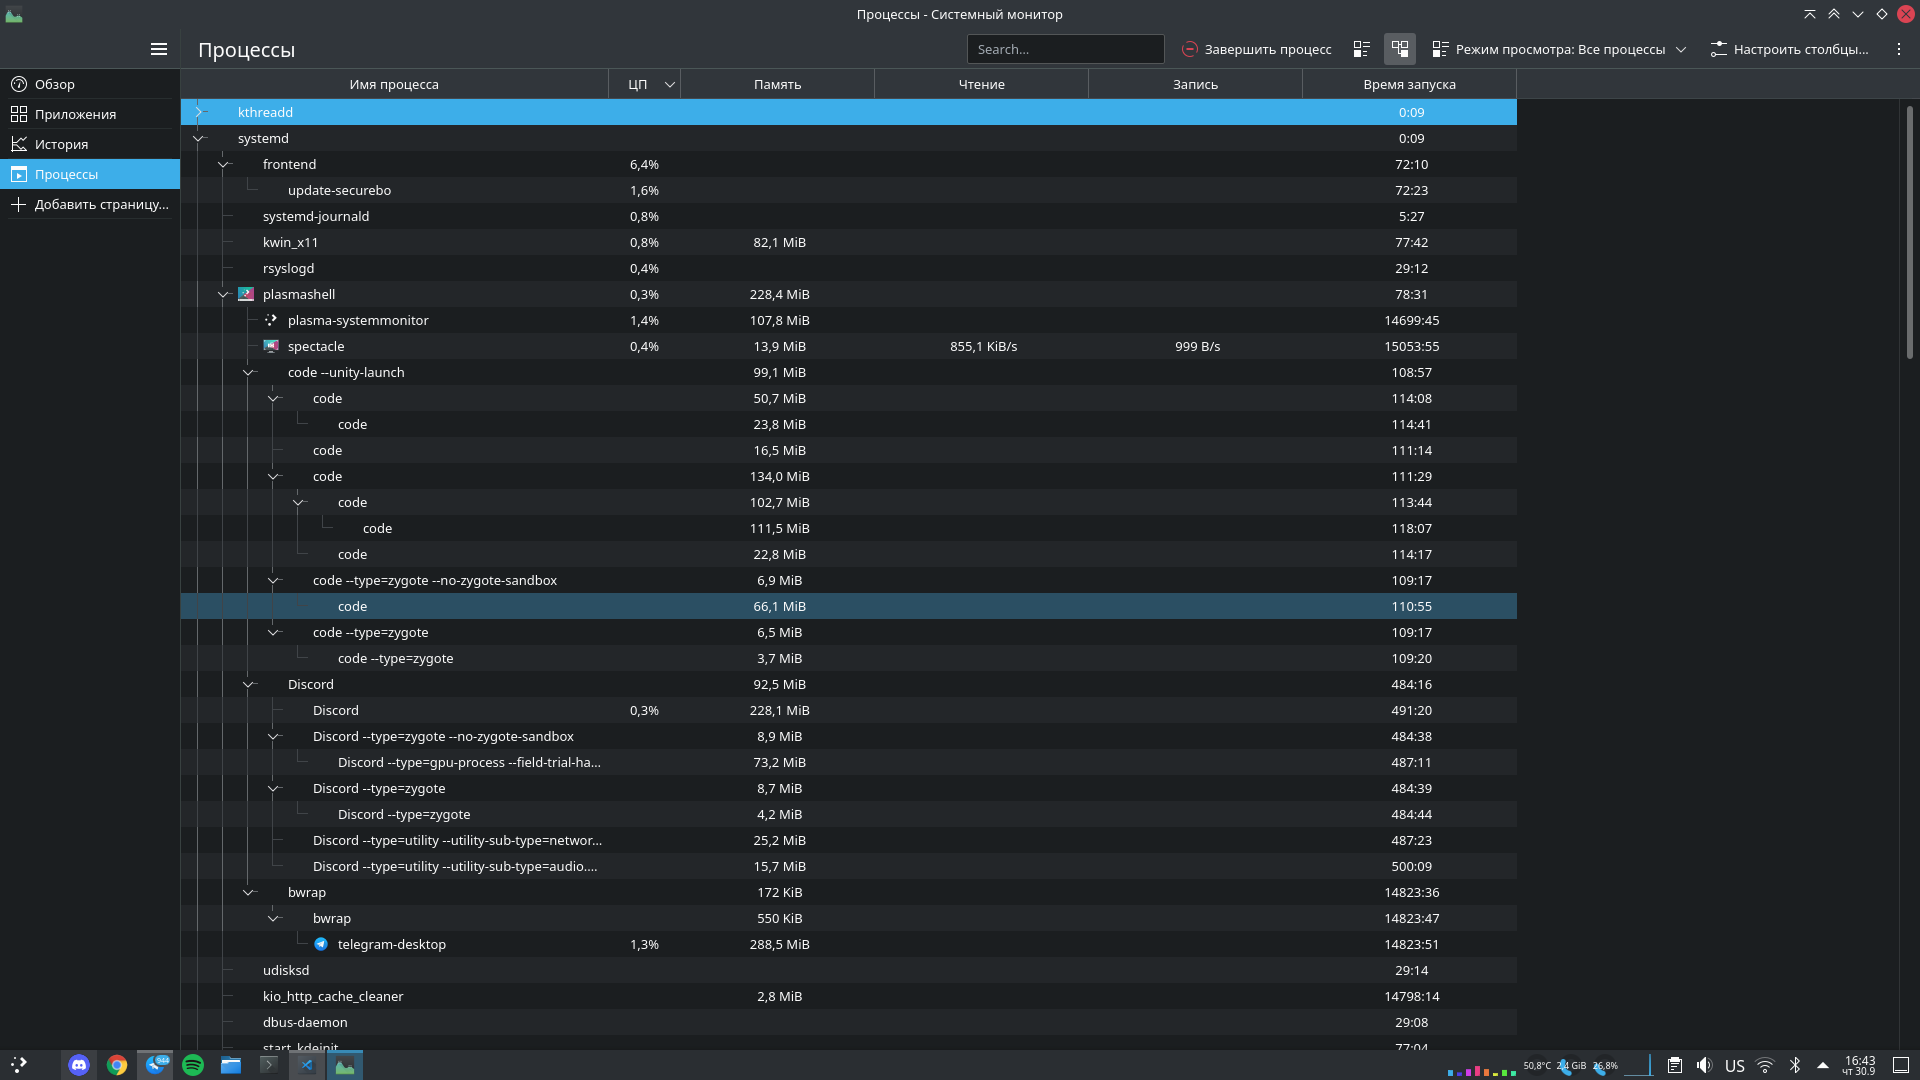Open the История page
Screen dimensions: 1920x1080
click(x=90, y=144)
